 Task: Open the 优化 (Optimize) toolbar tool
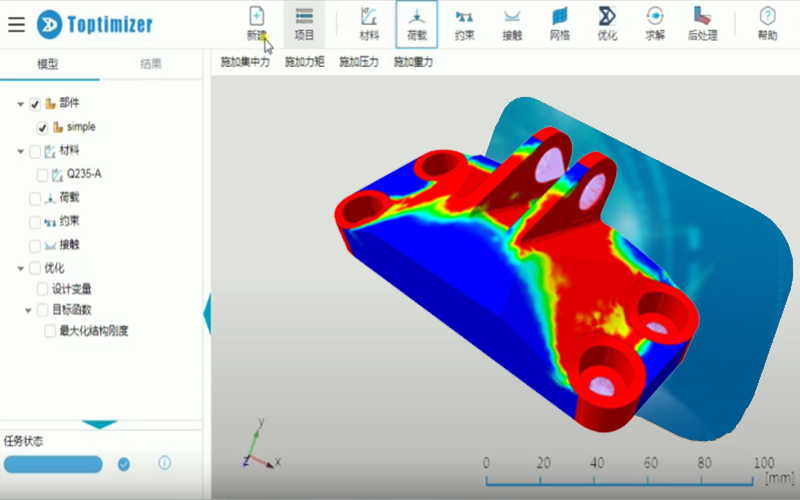[x=607, y=23]
